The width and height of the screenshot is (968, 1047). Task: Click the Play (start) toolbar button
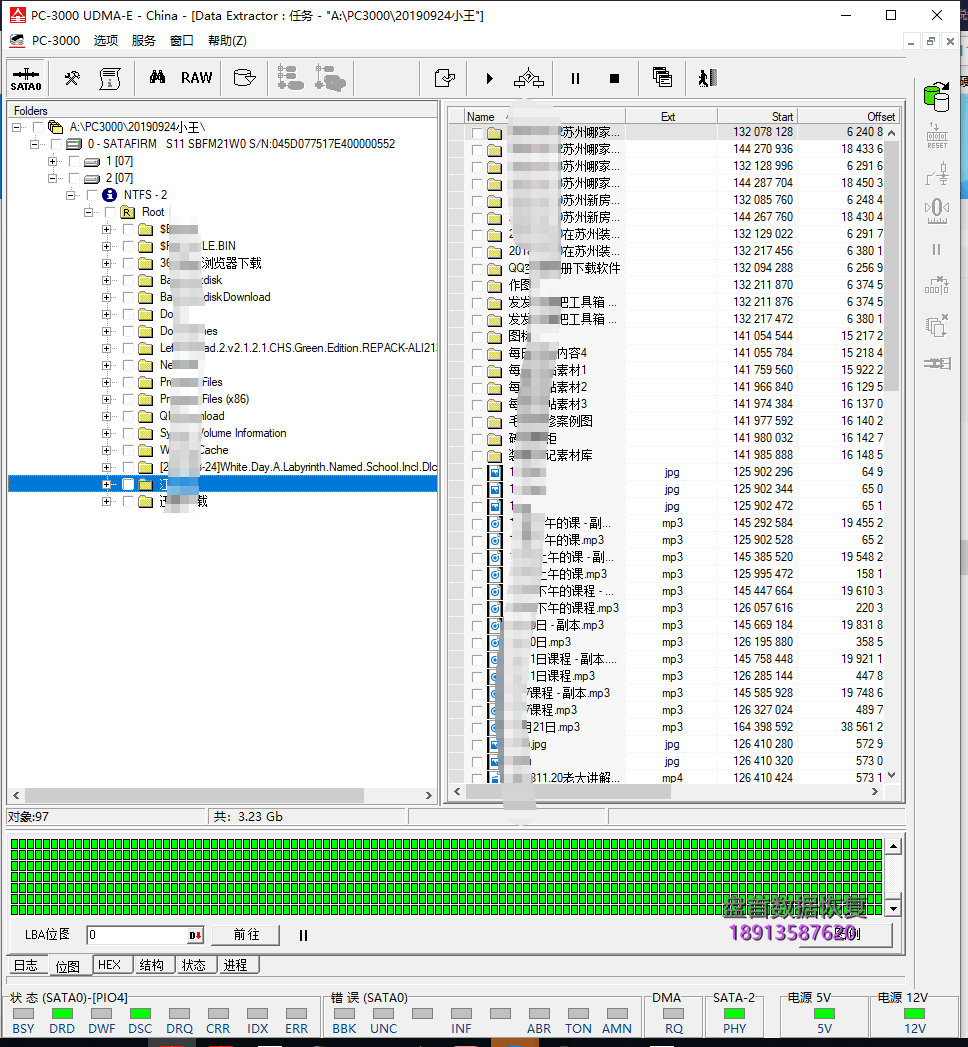489,79
